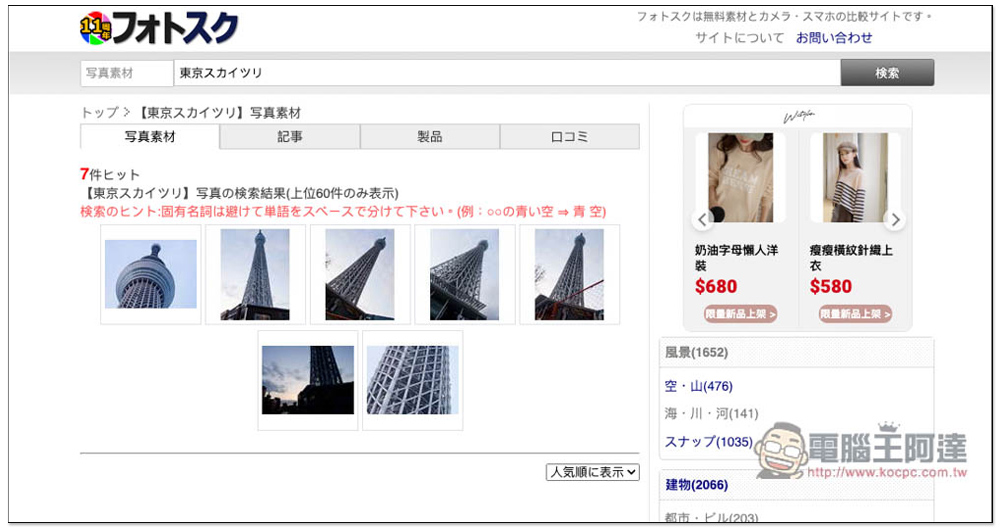Click the 奶油字母懶人洋裝 product title
This screenshot has height=529, width=1000.
click(x=737, y=258)
